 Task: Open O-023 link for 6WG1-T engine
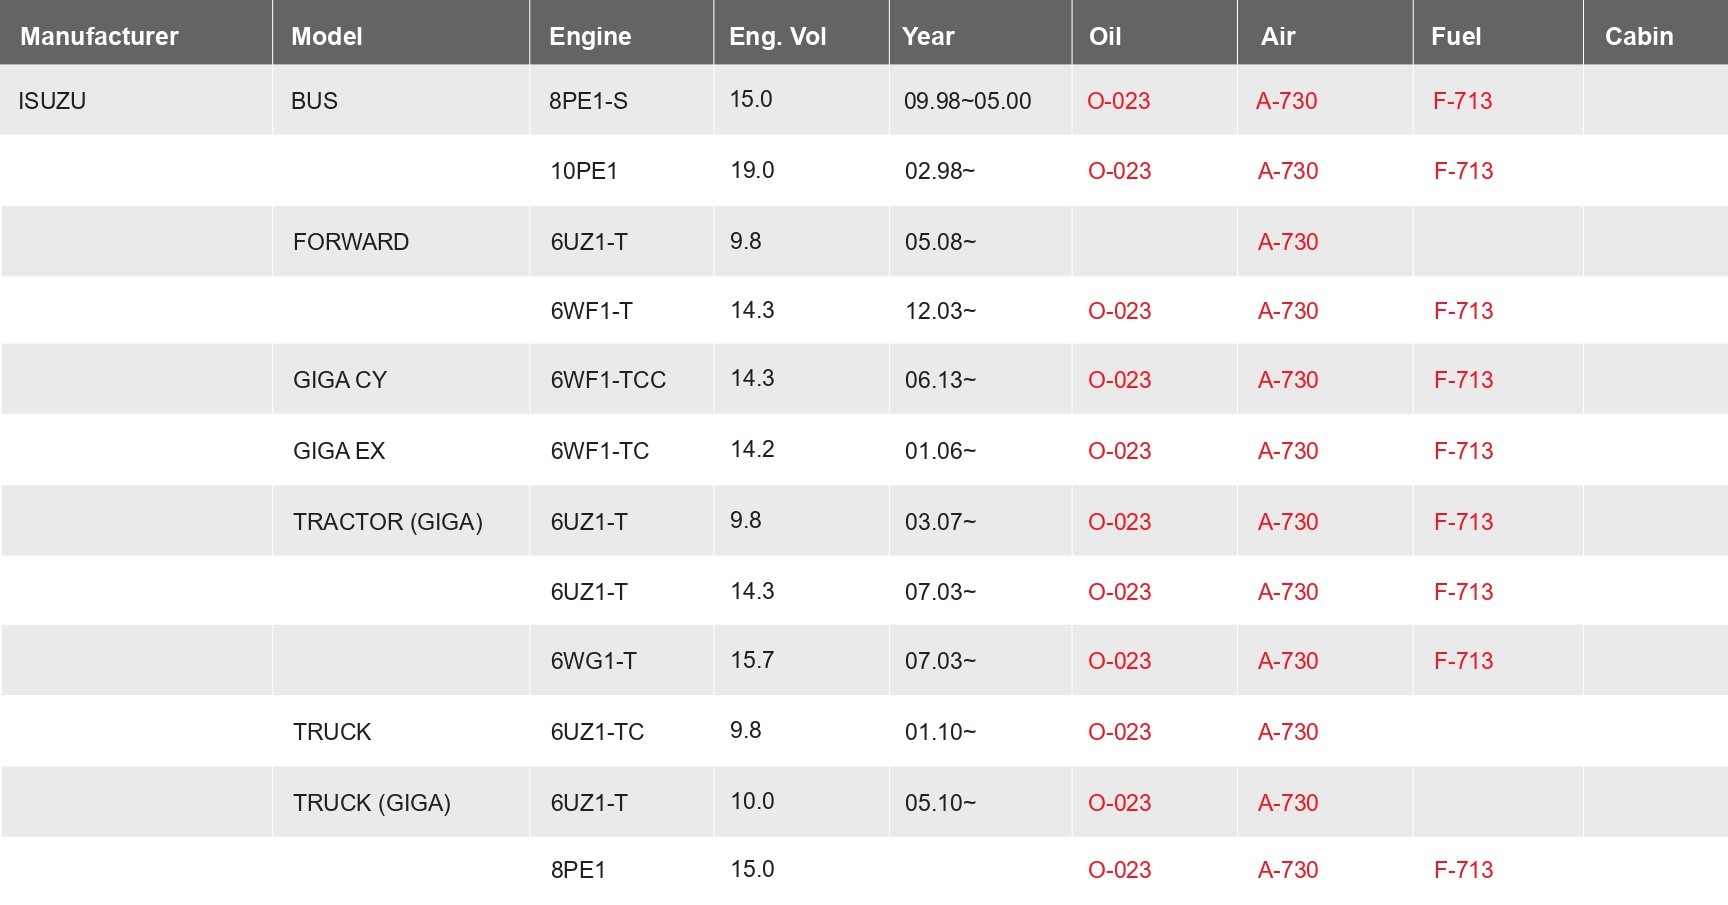(x=1119, y=661)
